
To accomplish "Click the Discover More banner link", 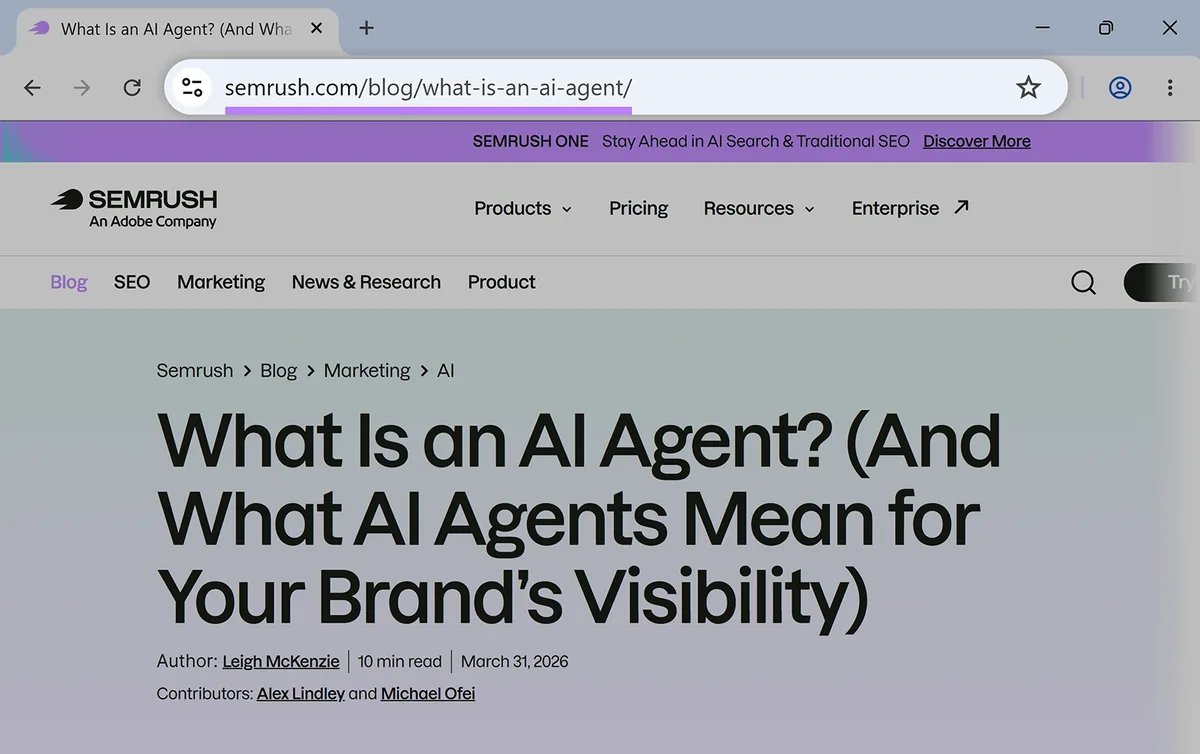I will click(x=977, y=141).
